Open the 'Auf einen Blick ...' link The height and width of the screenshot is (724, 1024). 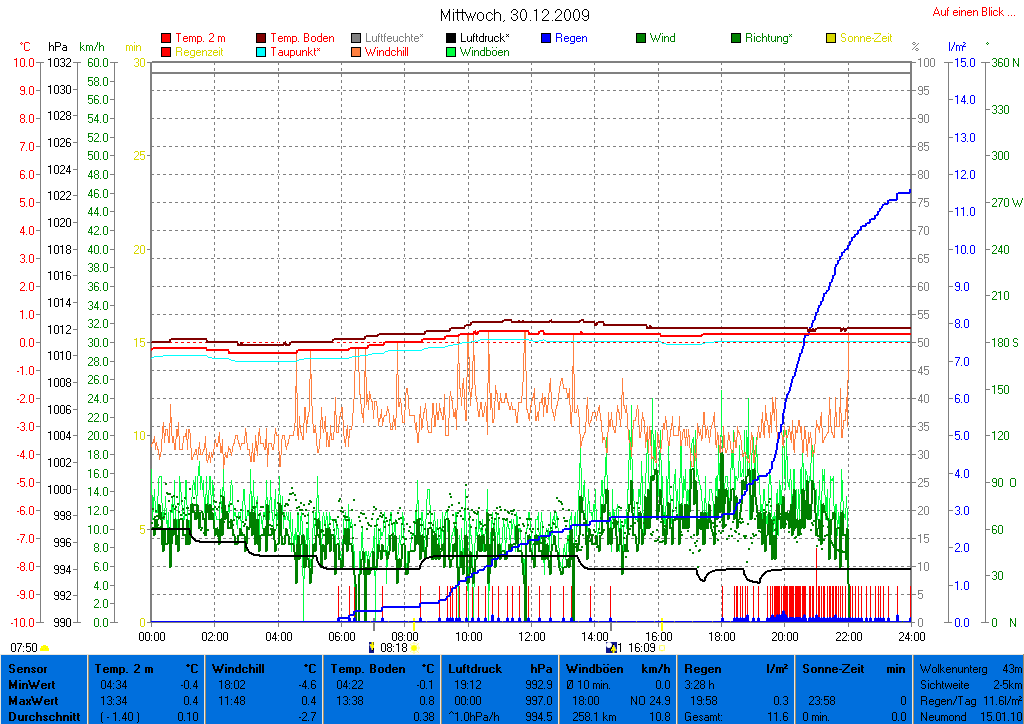pyautogui.click(x=968, y=12)
